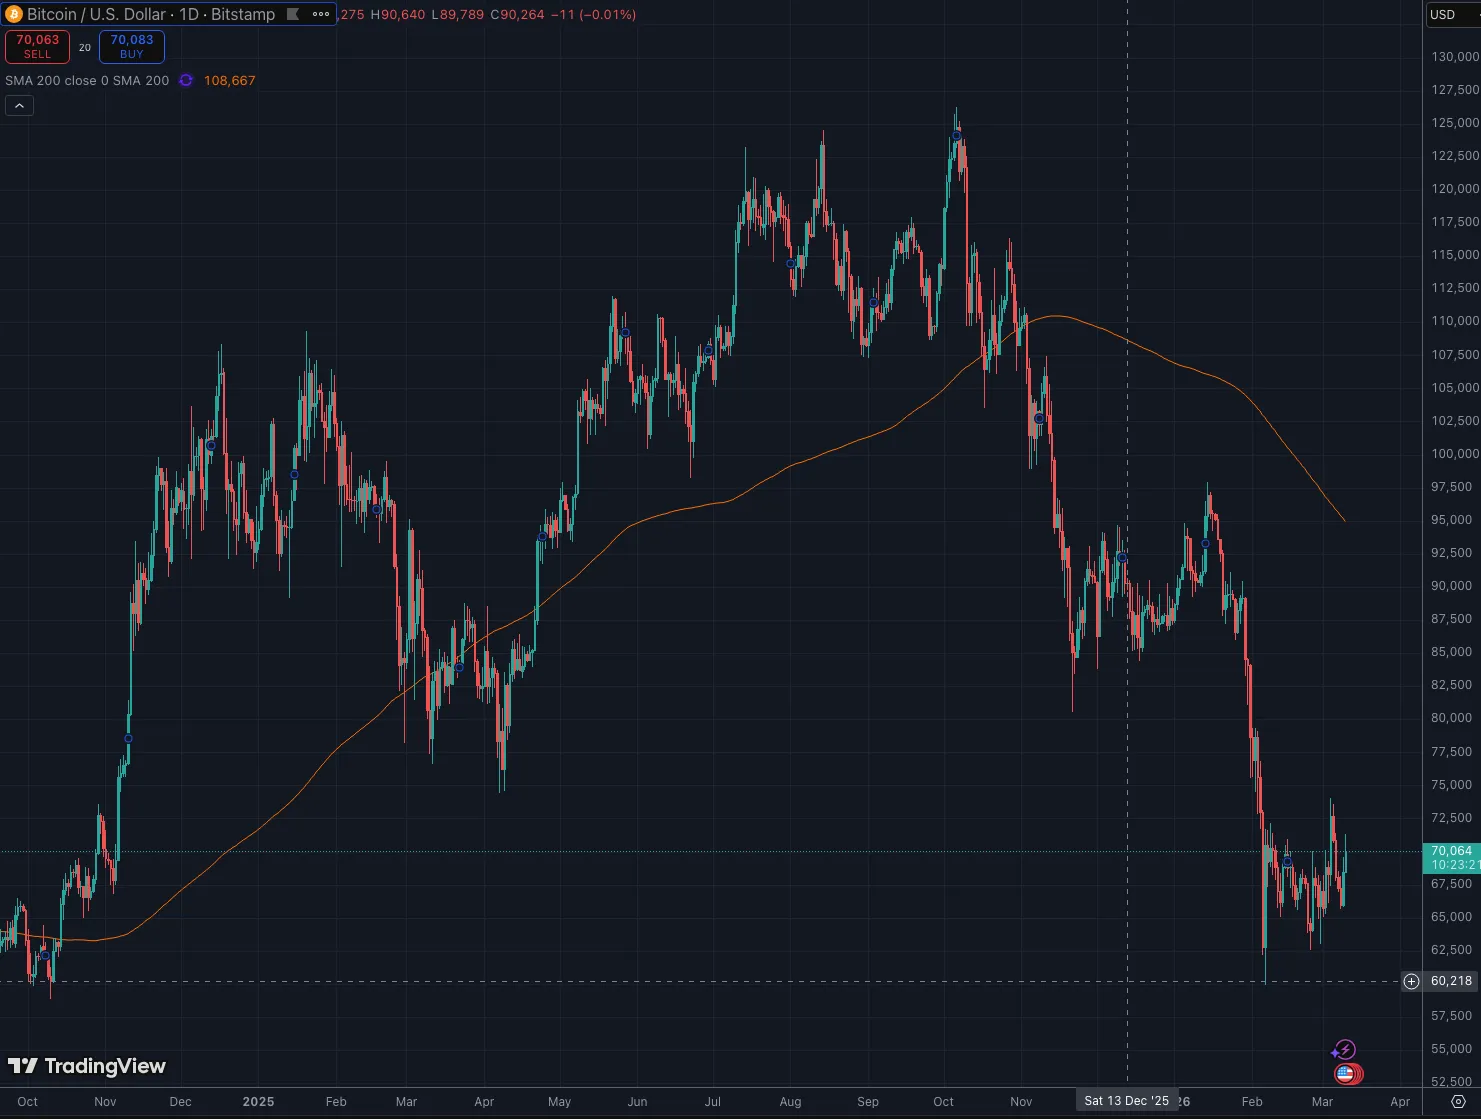Open the three-dot more menu in the symbol legend
The height and width of the screenshot is (1119, 1481).
[321, 15]
